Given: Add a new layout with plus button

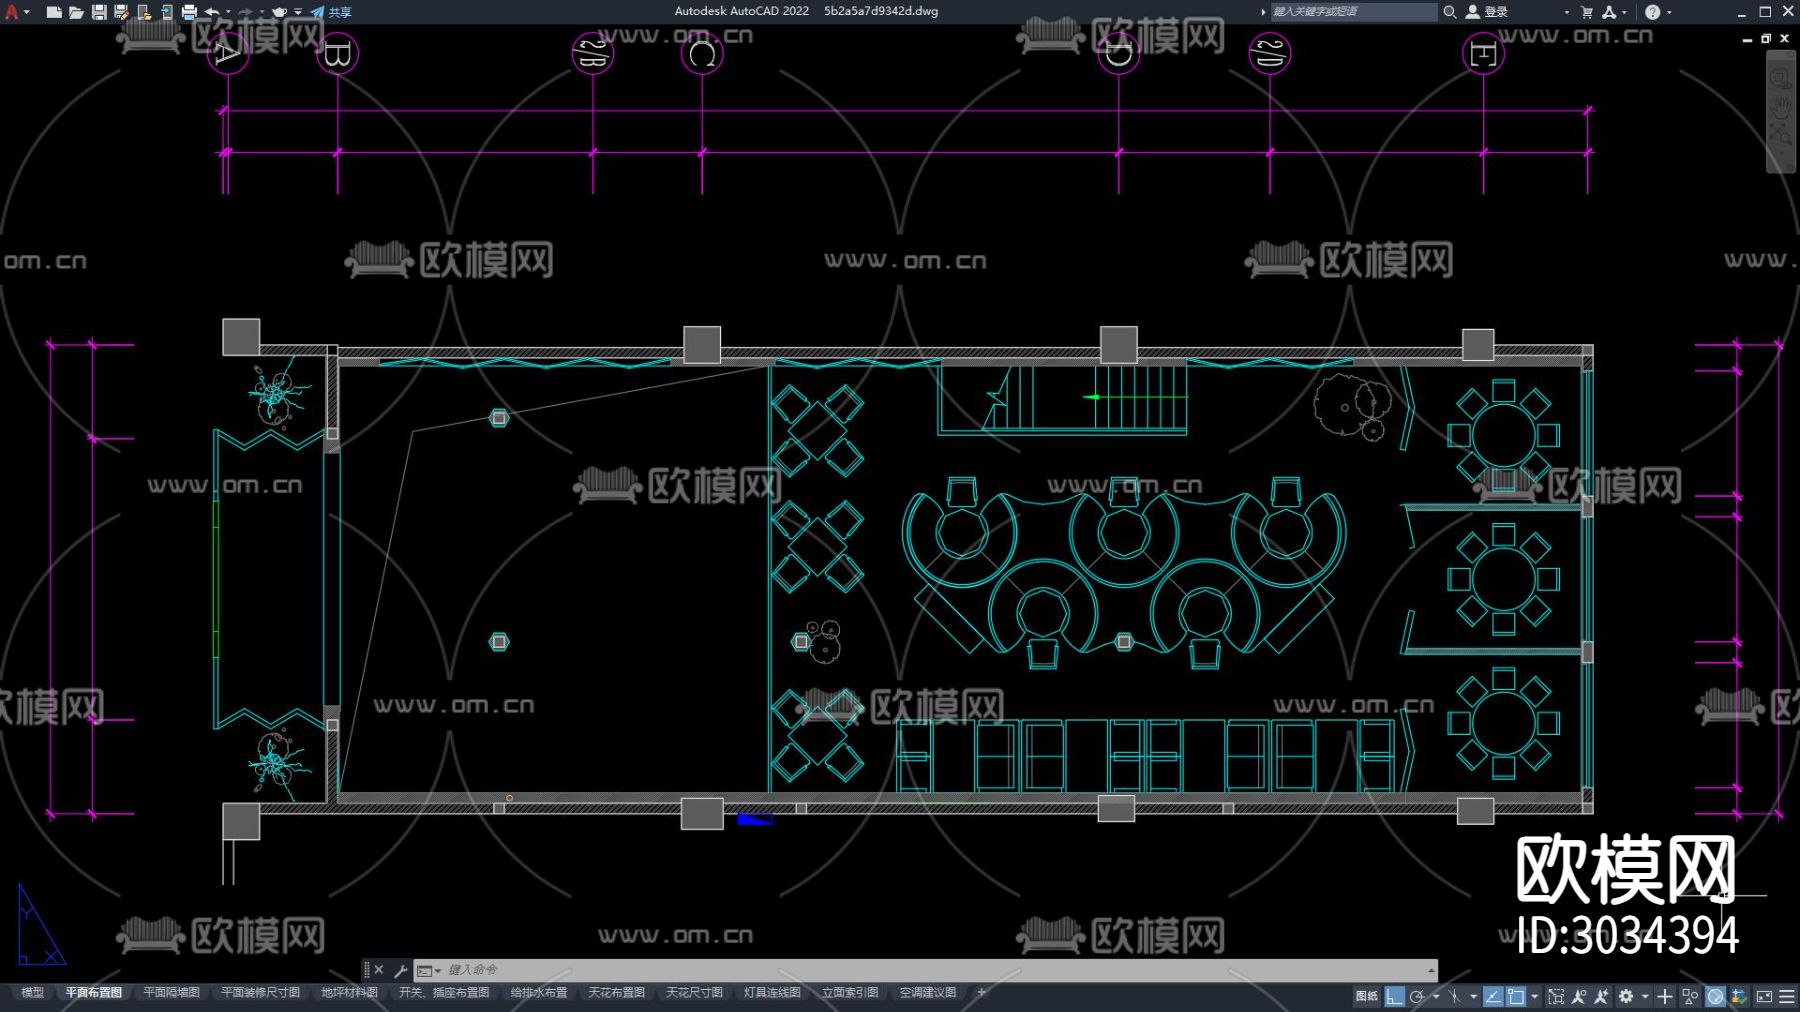Looking at the screenshot, I should click(981, 993).
